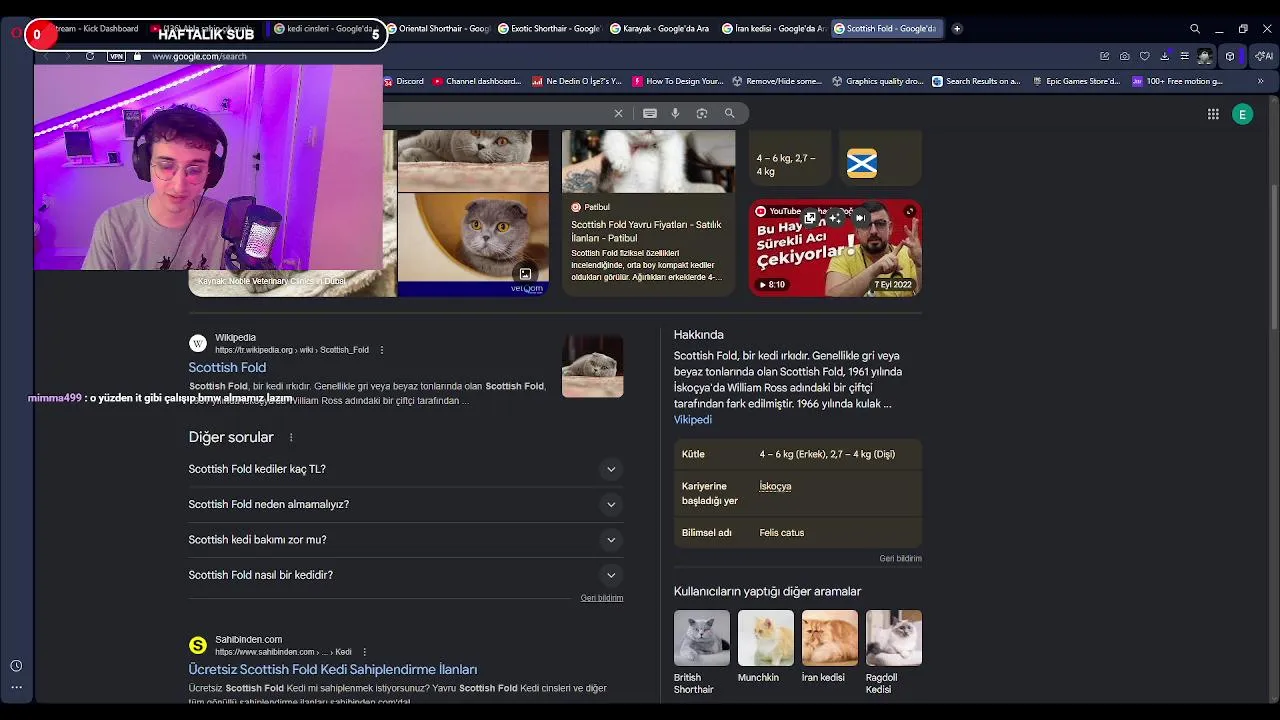Reload the page with the refresh icon

(90, 56)
